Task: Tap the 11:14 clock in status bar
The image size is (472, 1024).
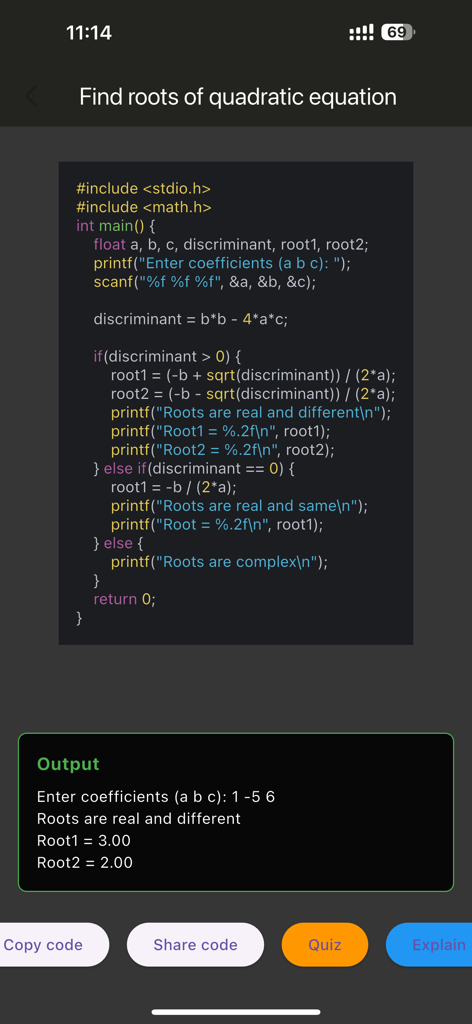Action: tap(89, 33)
